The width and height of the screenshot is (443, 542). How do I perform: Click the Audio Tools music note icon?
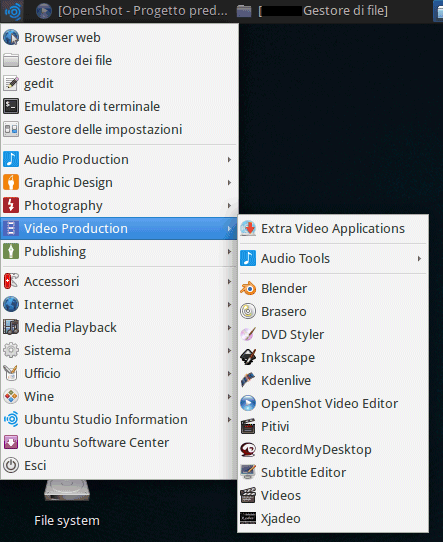(248, 259)
